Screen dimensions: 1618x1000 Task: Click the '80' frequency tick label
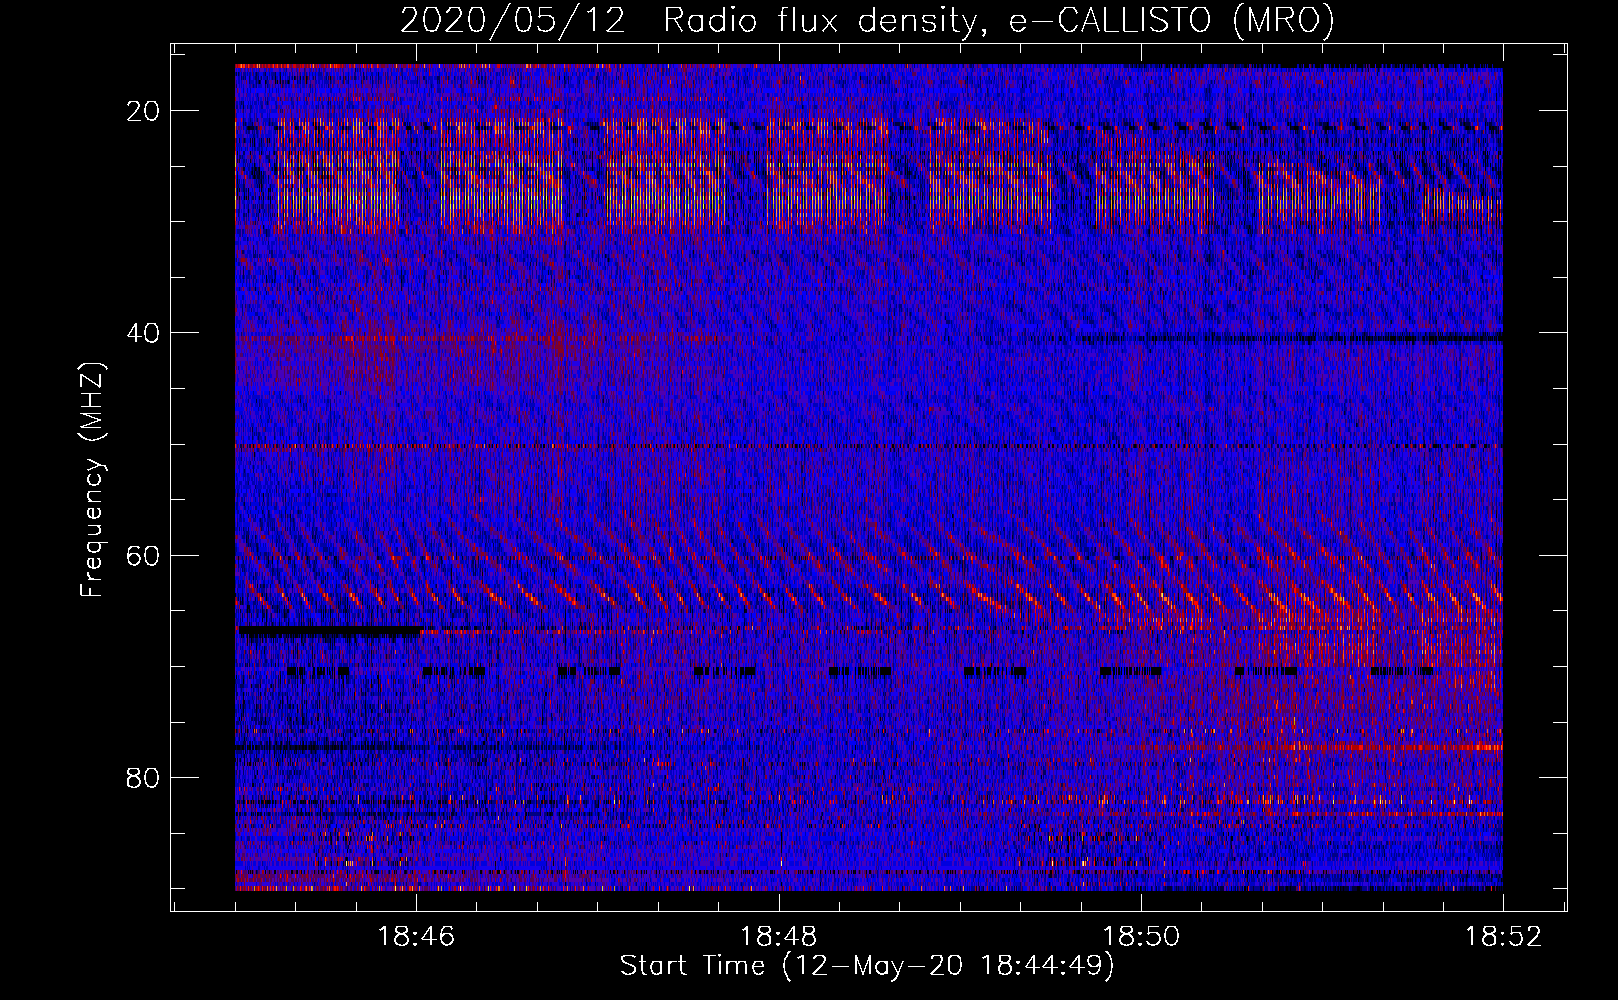click(144, 777)
